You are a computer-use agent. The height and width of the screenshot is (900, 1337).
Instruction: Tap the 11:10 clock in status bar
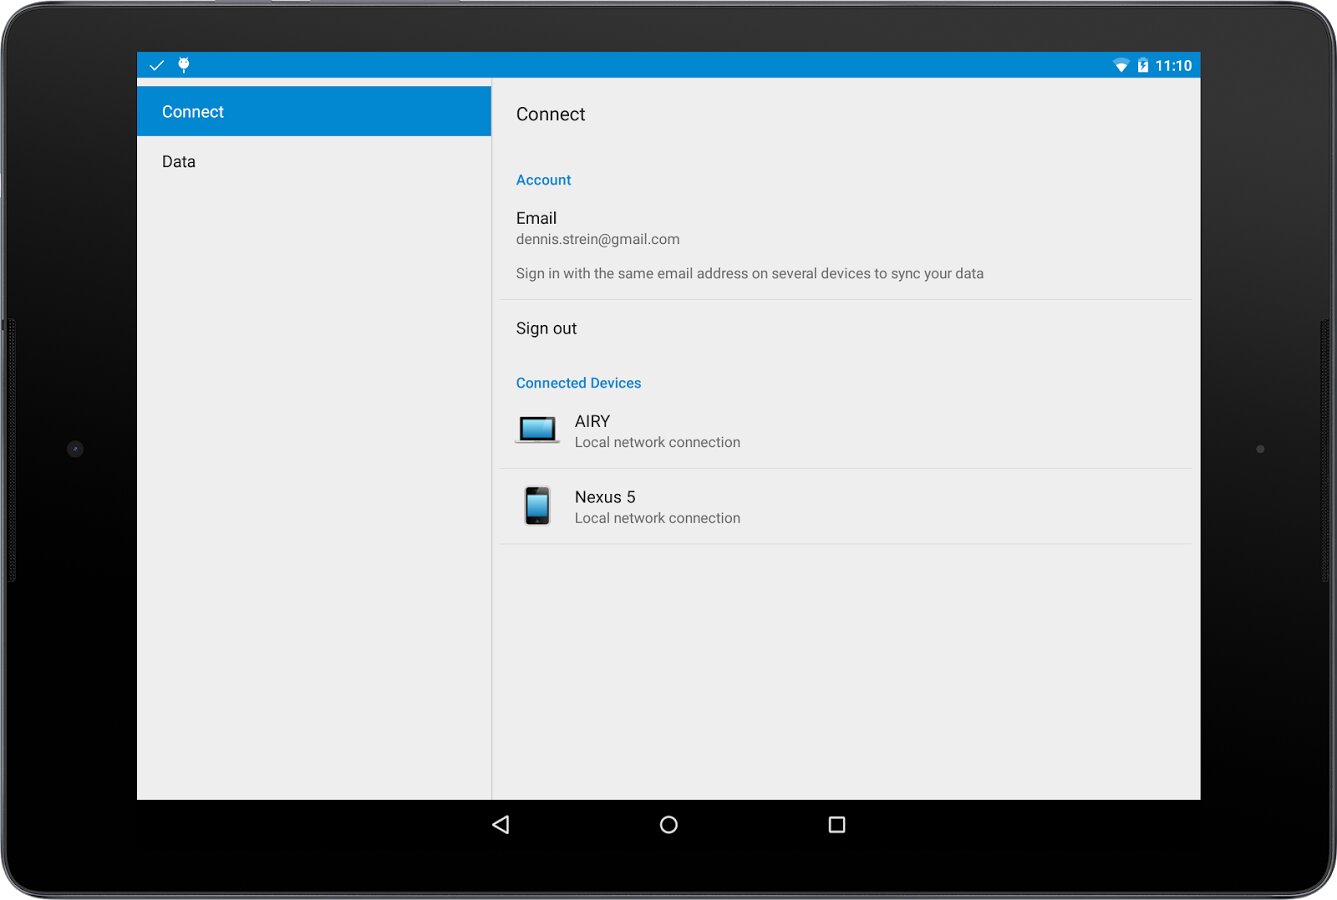[1173, 66]
